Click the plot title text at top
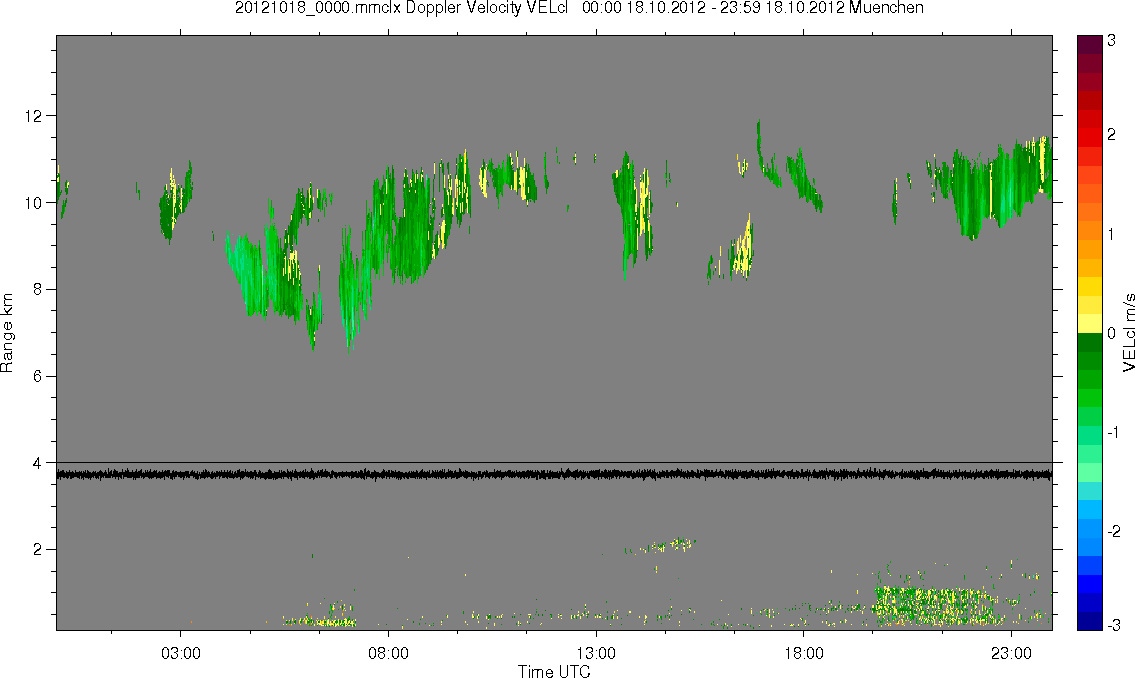The width and height of the screenshot is (1135, 678). [x=579, y=8]
